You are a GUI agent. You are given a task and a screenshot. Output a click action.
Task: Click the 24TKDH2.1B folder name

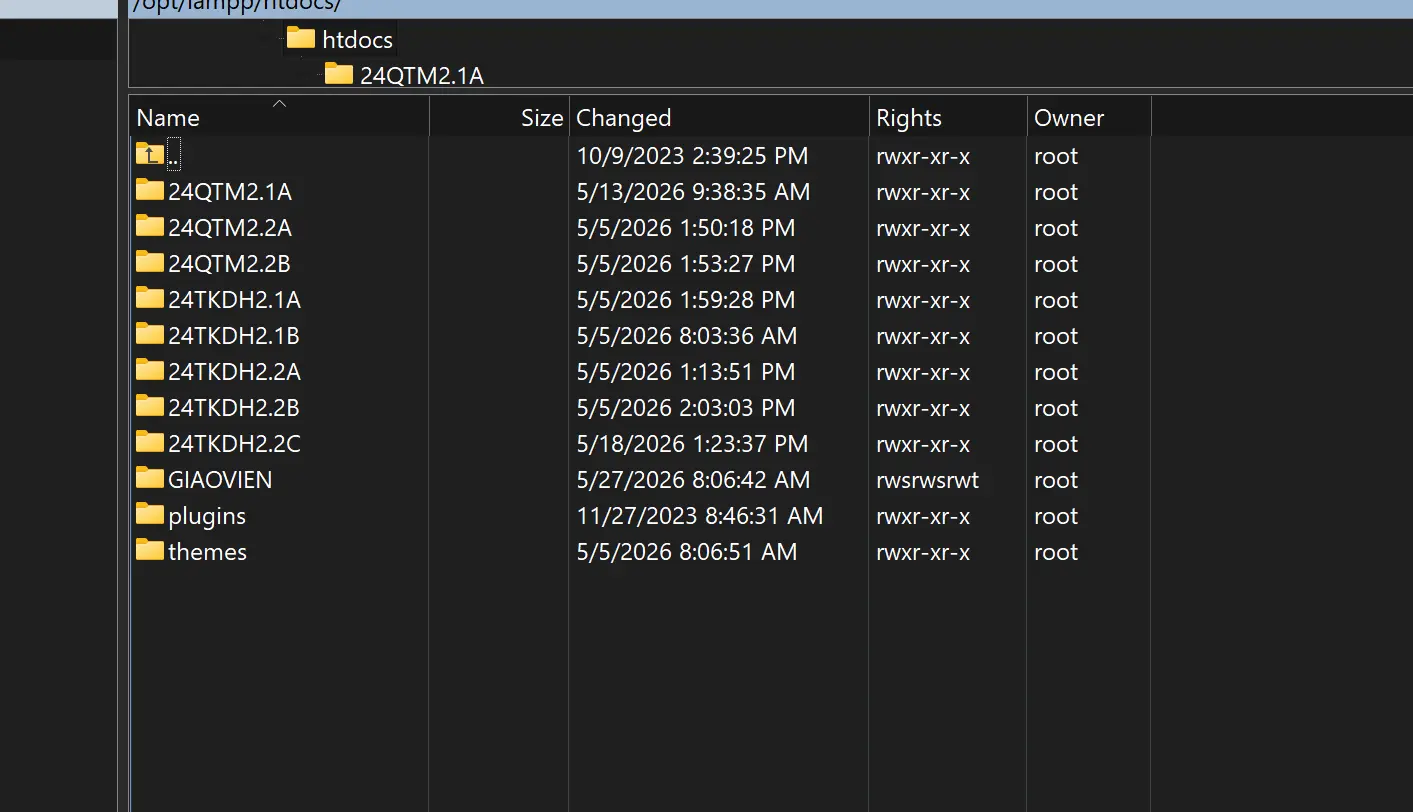[x=234, y=336]
